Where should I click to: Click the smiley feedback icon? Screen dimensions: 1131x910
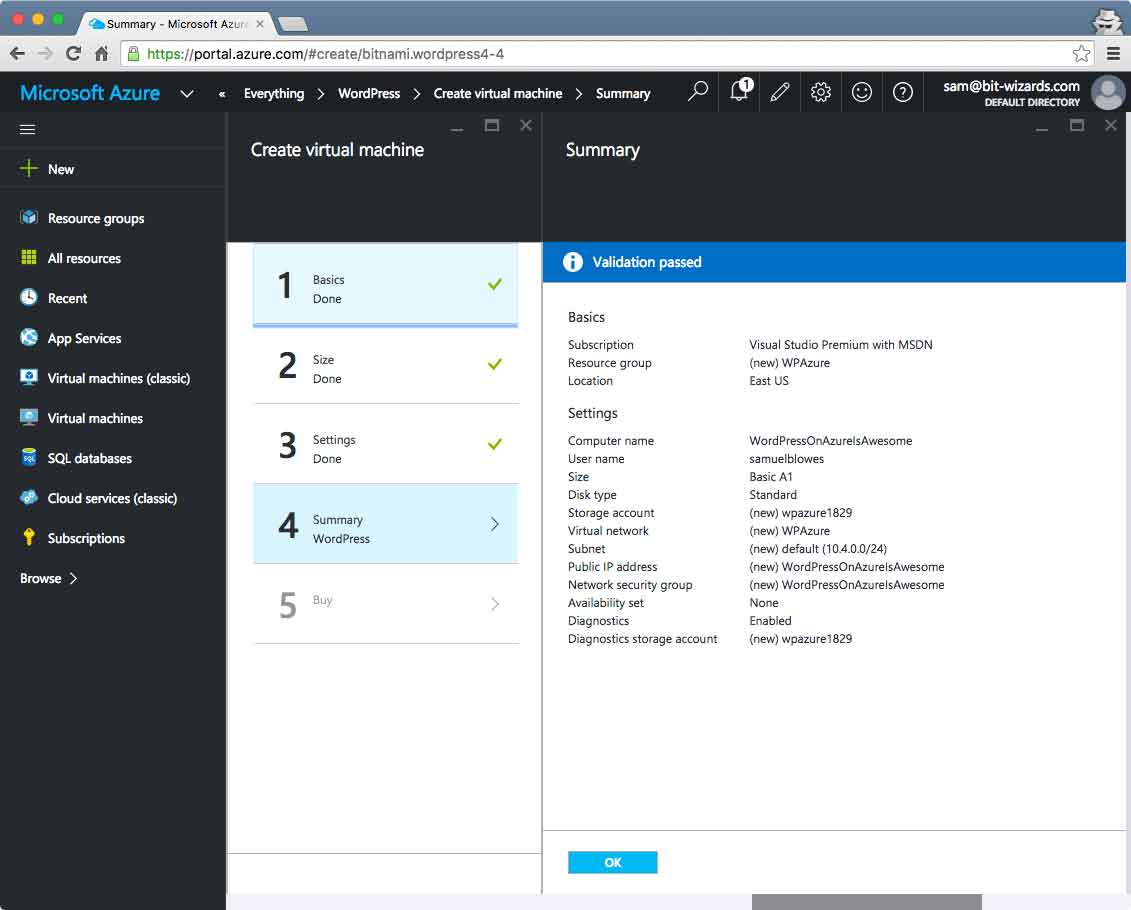coord(861,92)
